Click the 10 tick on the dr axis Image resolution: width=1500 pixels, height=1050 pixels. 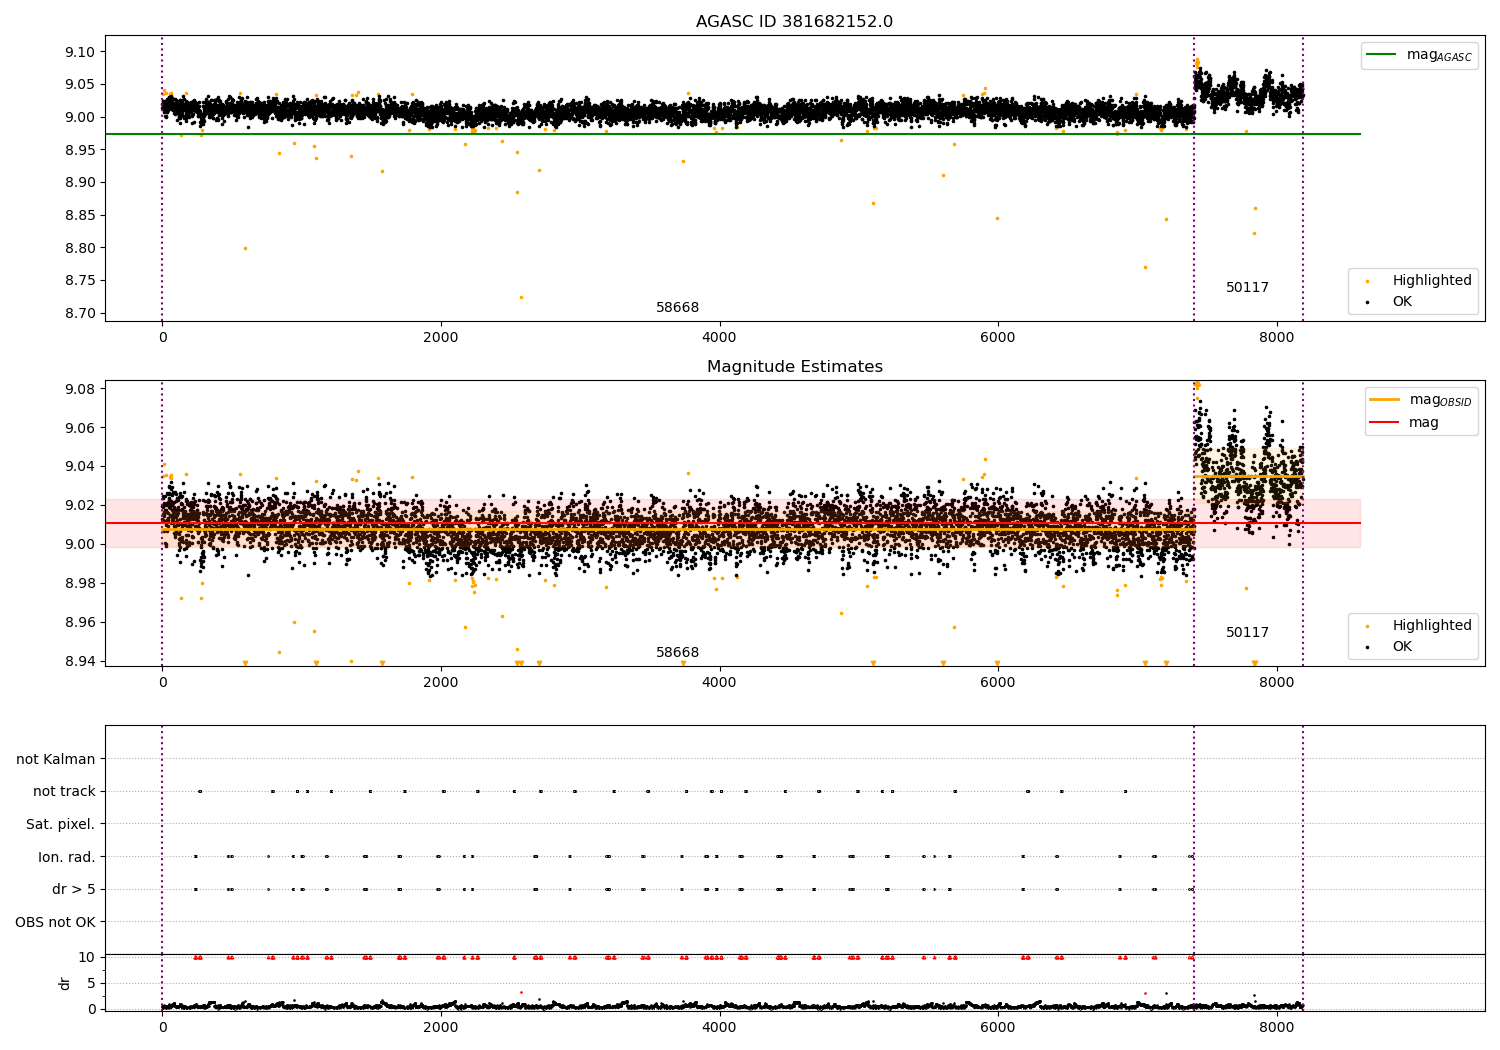pyautogui.click(x=87, y=957)
